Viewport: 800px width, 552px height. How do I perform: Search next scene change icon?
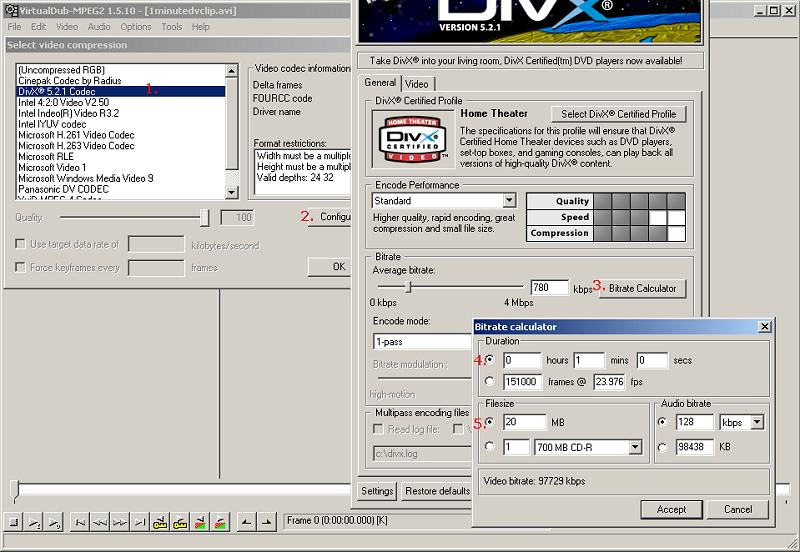coord(220,522)
